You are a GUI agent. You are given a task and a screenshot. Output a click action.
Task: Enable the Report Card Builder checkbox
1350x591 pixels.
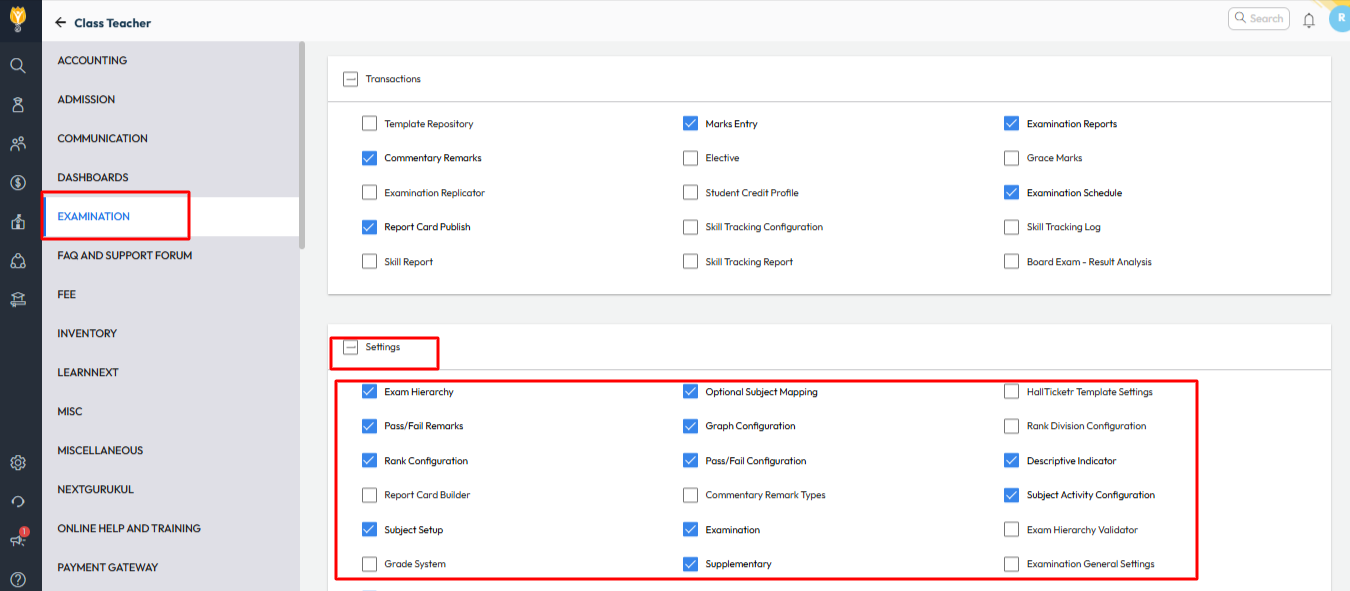click(370, 495)
